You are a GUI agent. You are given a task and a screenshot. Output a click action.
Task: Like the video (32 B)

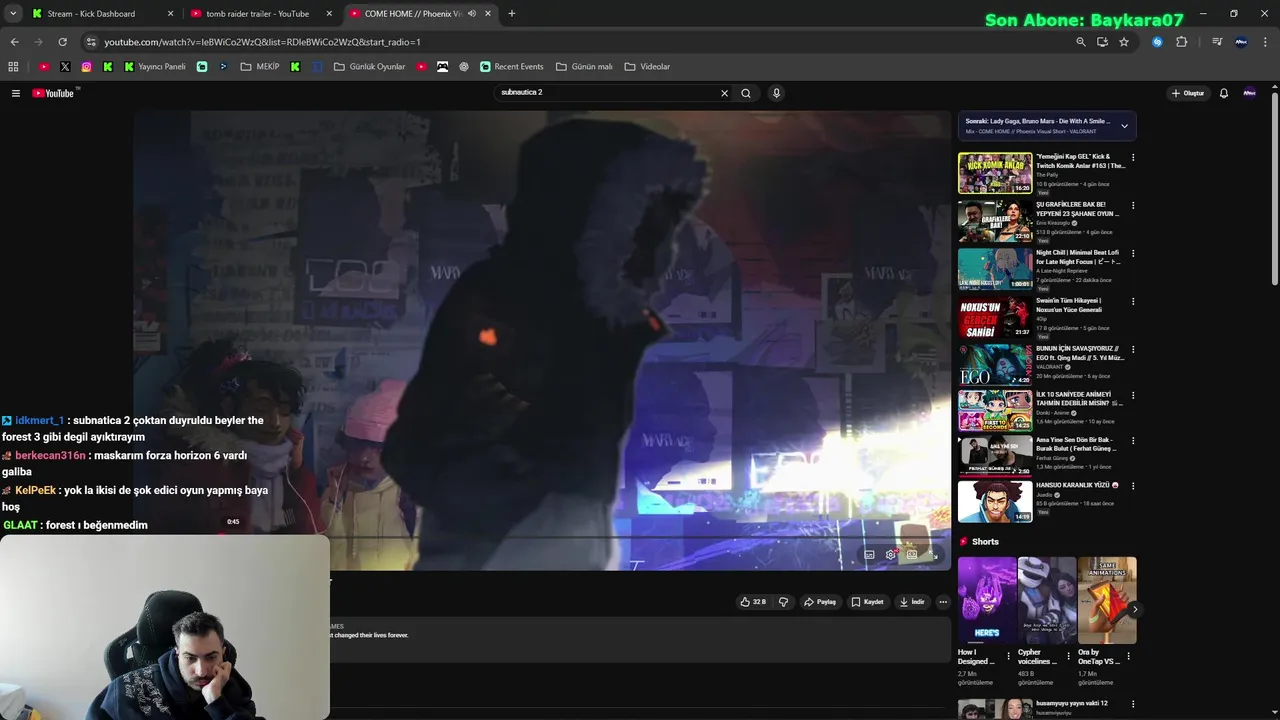[x=753, y=602]
